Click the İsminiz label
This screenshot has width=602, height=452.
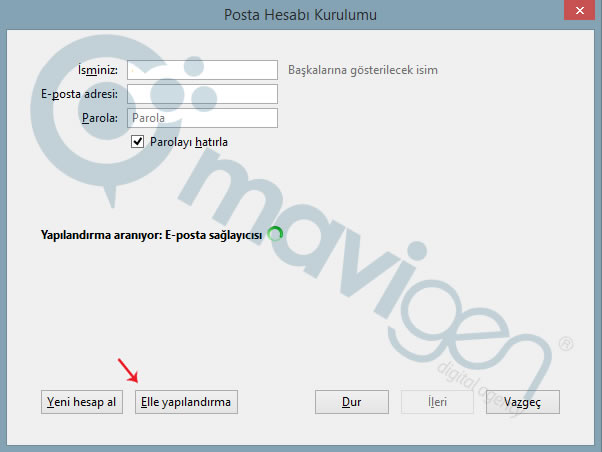[x=98, y=70]
